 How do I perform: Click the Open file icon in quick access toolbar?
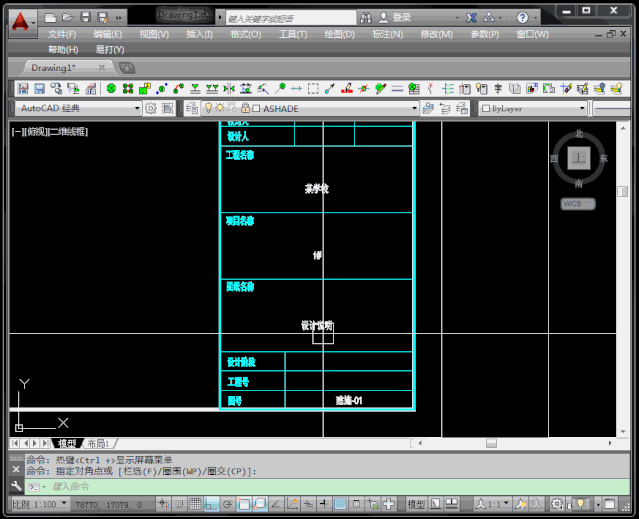pos(68,18)
